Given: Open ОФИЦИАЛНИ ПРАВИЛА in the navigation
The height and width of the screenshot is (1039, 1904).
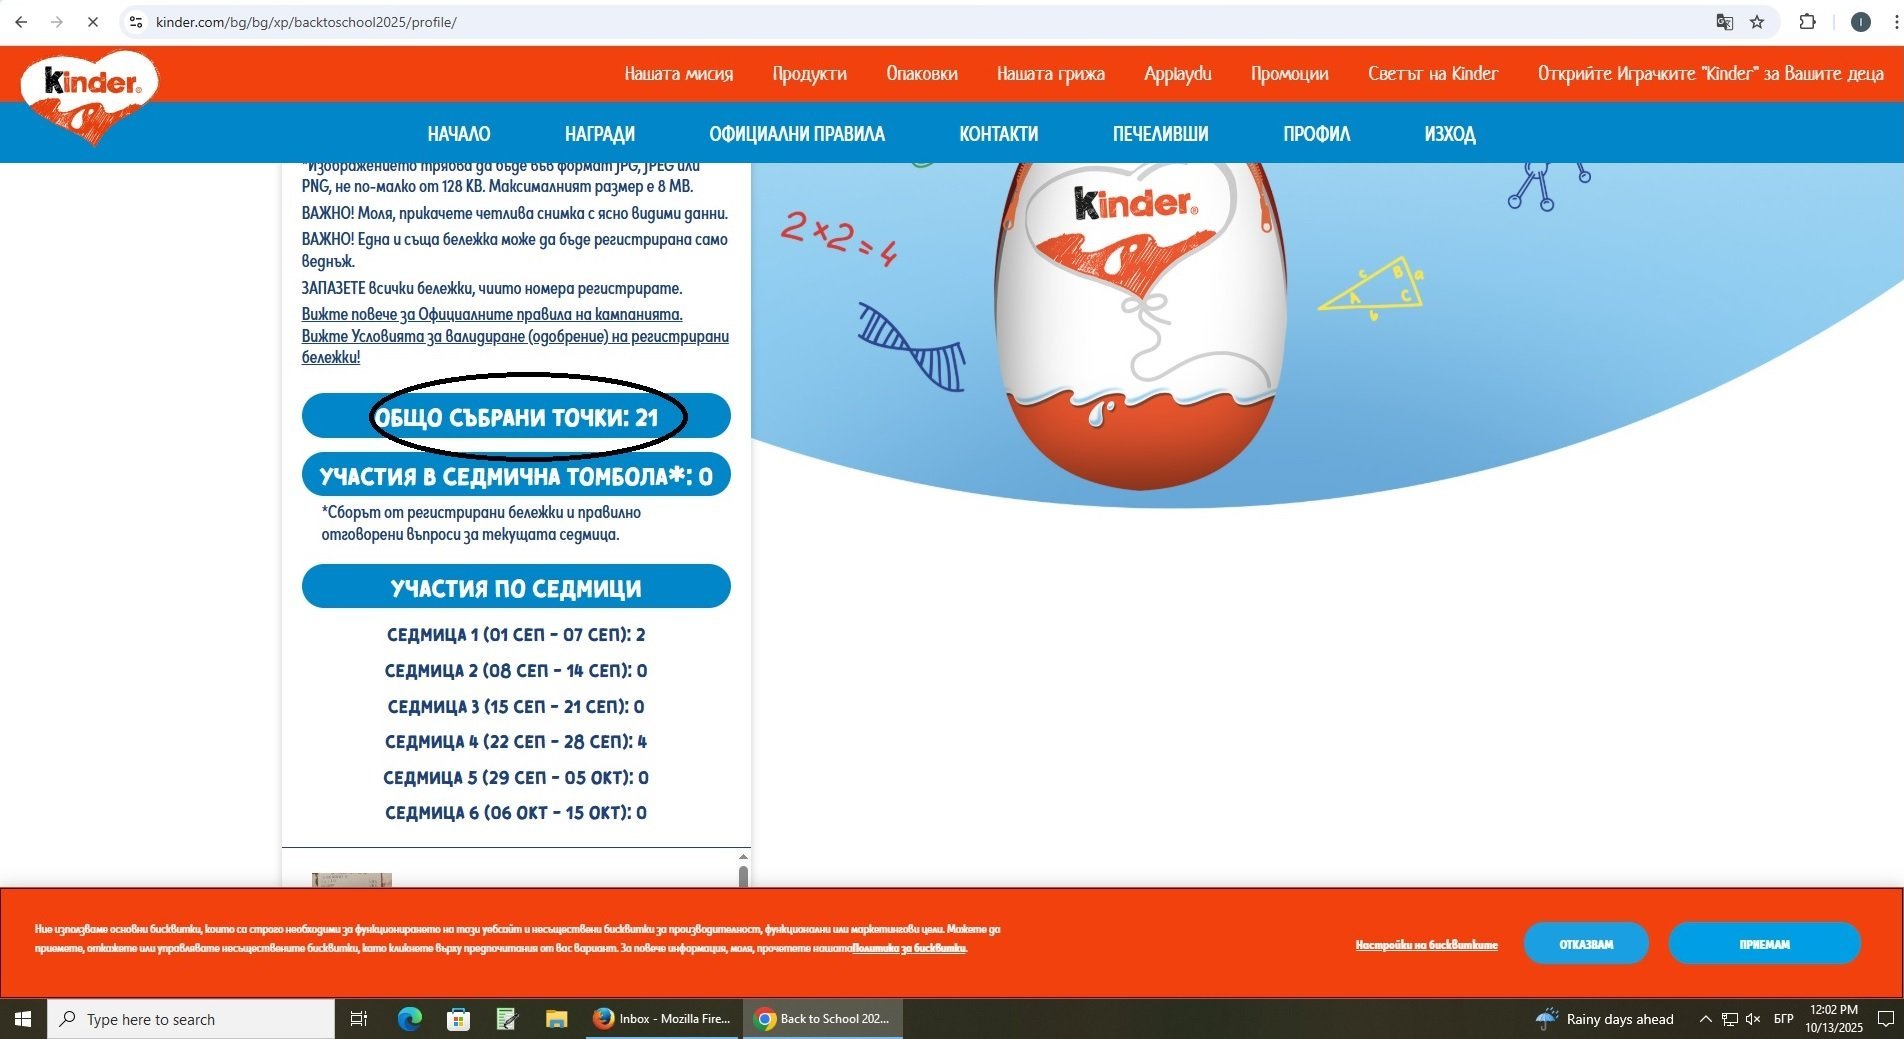Looking at the screenshot, I should point(796,134).
